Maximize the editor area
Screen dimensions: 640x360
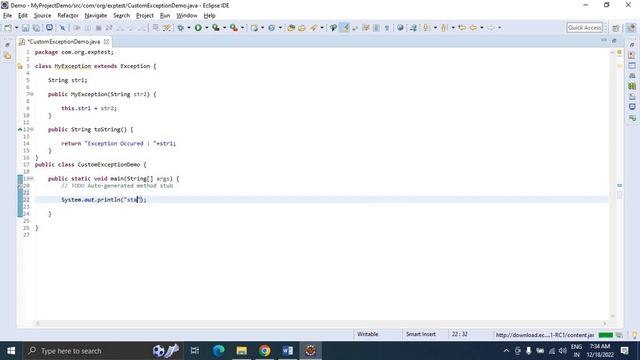click(614, 40)
